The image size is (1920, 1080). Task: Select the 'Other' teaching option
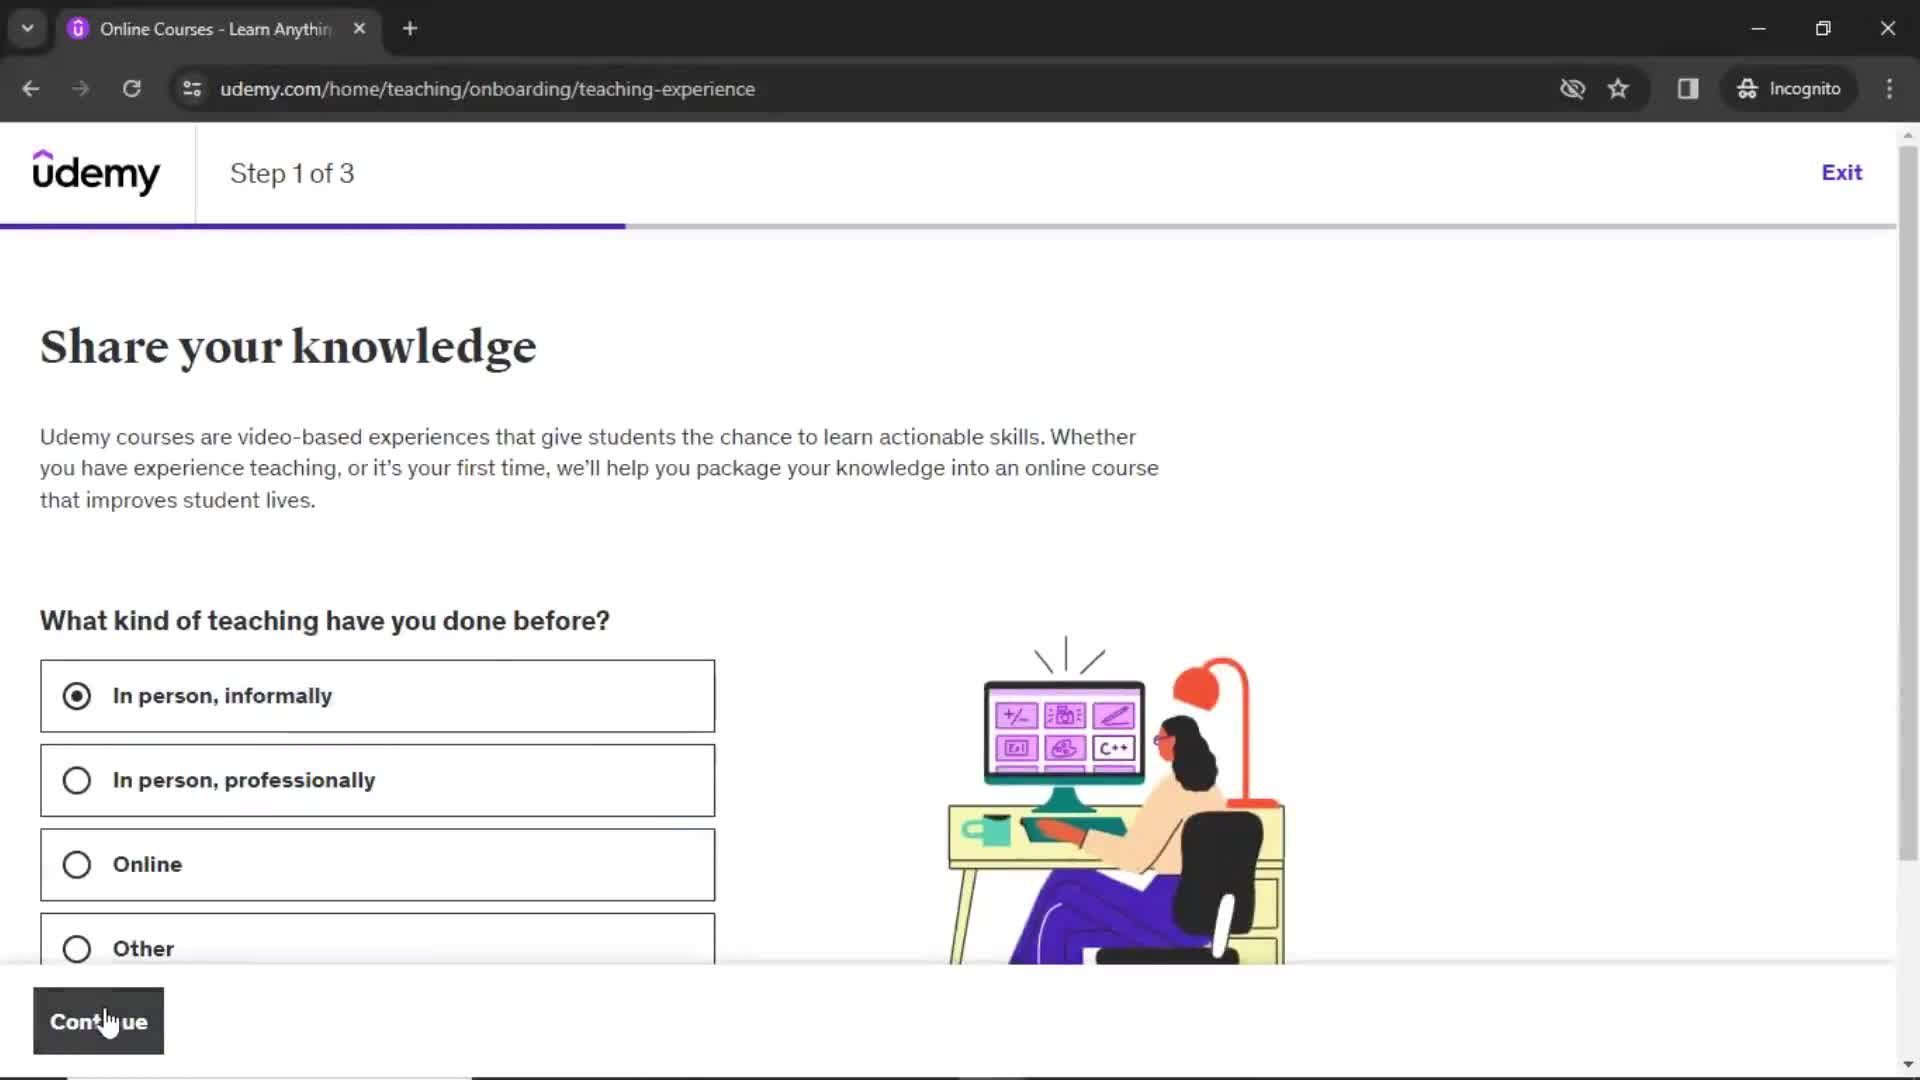75,948
